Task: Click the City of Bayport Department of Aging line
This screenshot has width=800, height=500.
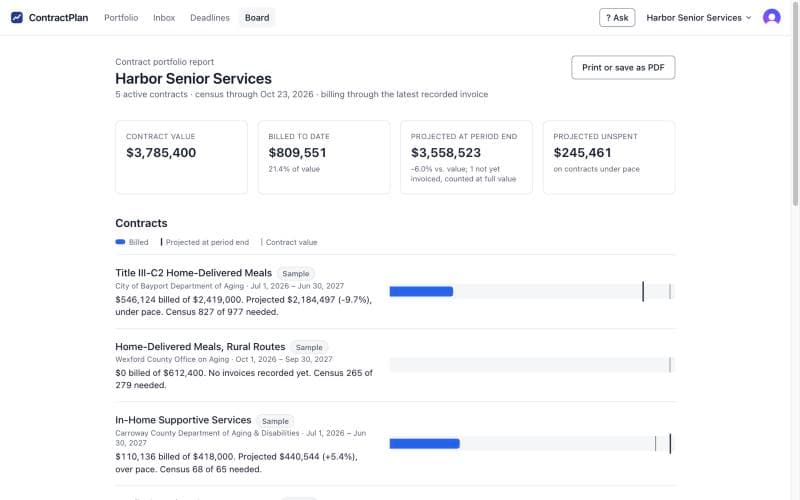Action: [x=230, y=286]
